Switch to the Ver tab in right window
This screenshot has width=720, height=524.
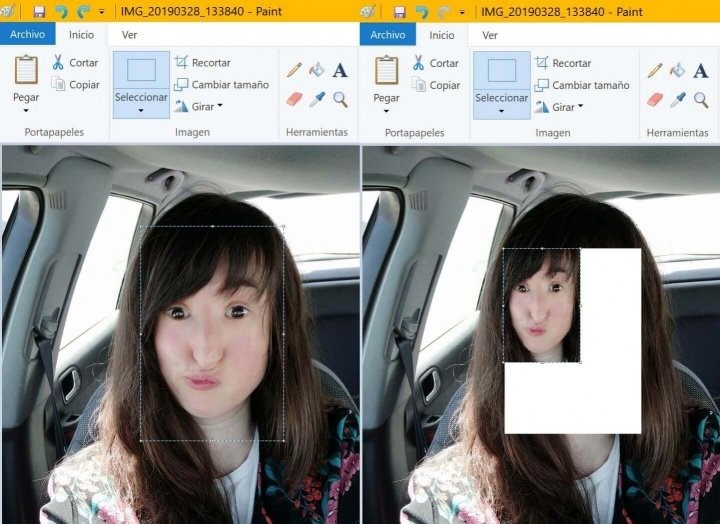pyautogui.click(x=490, y=34)
